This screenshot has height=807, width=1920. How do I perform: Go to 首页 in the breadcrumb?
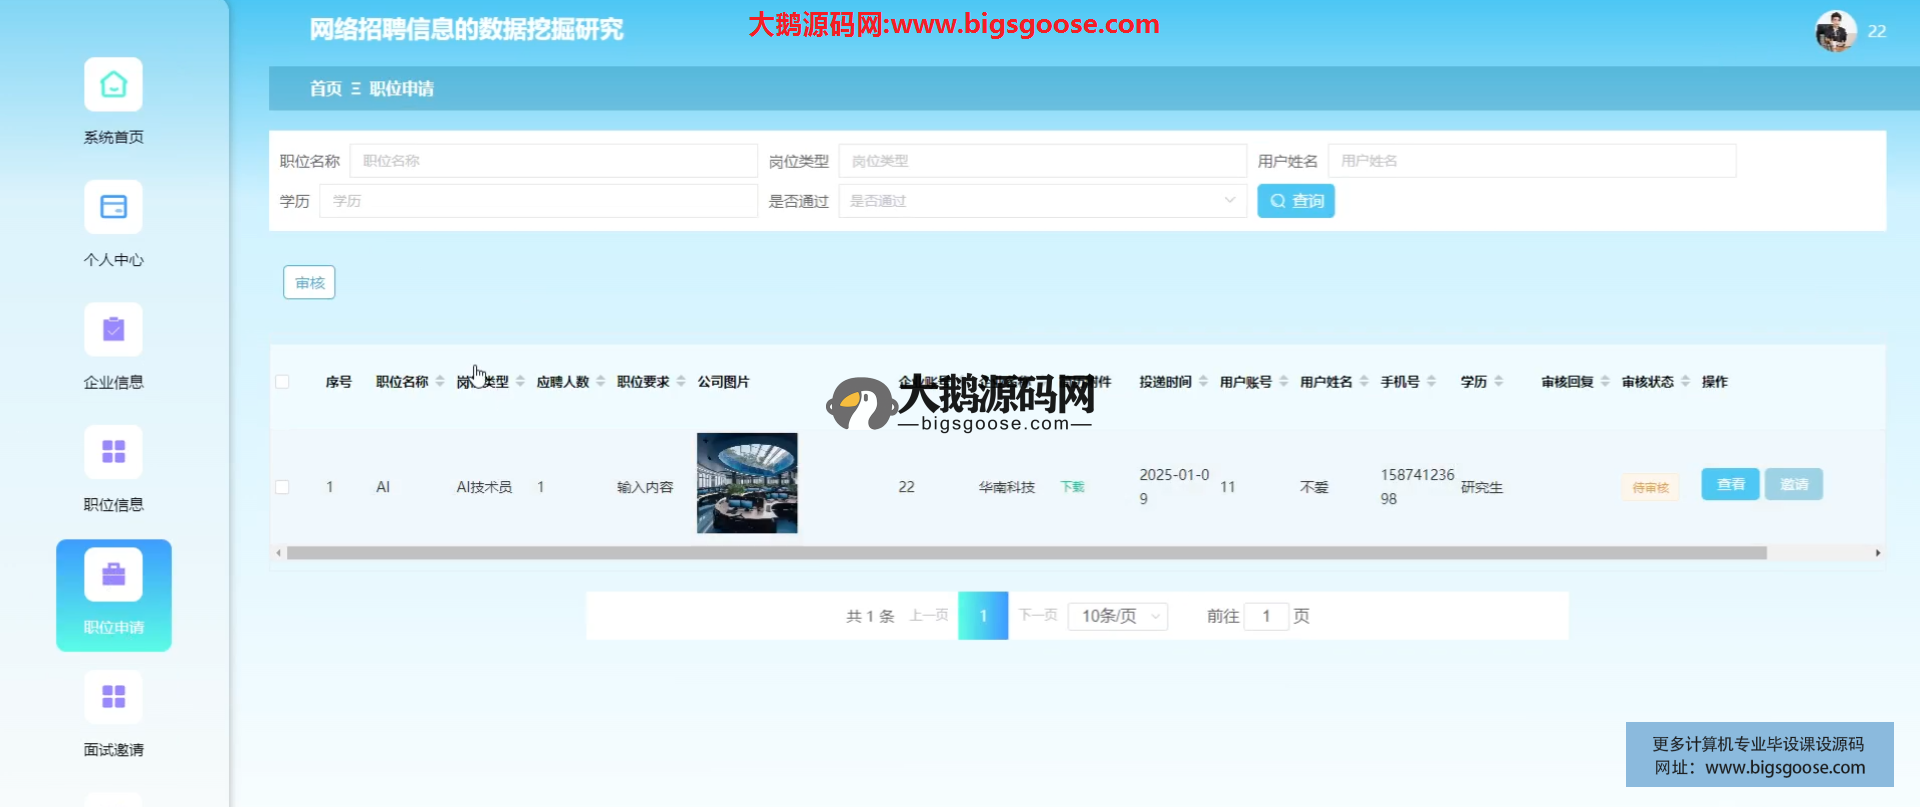pos(325,89)
